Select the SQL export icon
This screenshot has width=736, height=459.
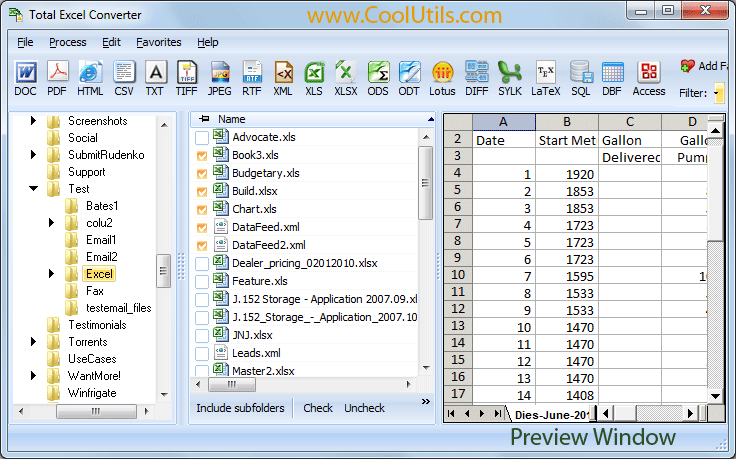pos(581,78)
